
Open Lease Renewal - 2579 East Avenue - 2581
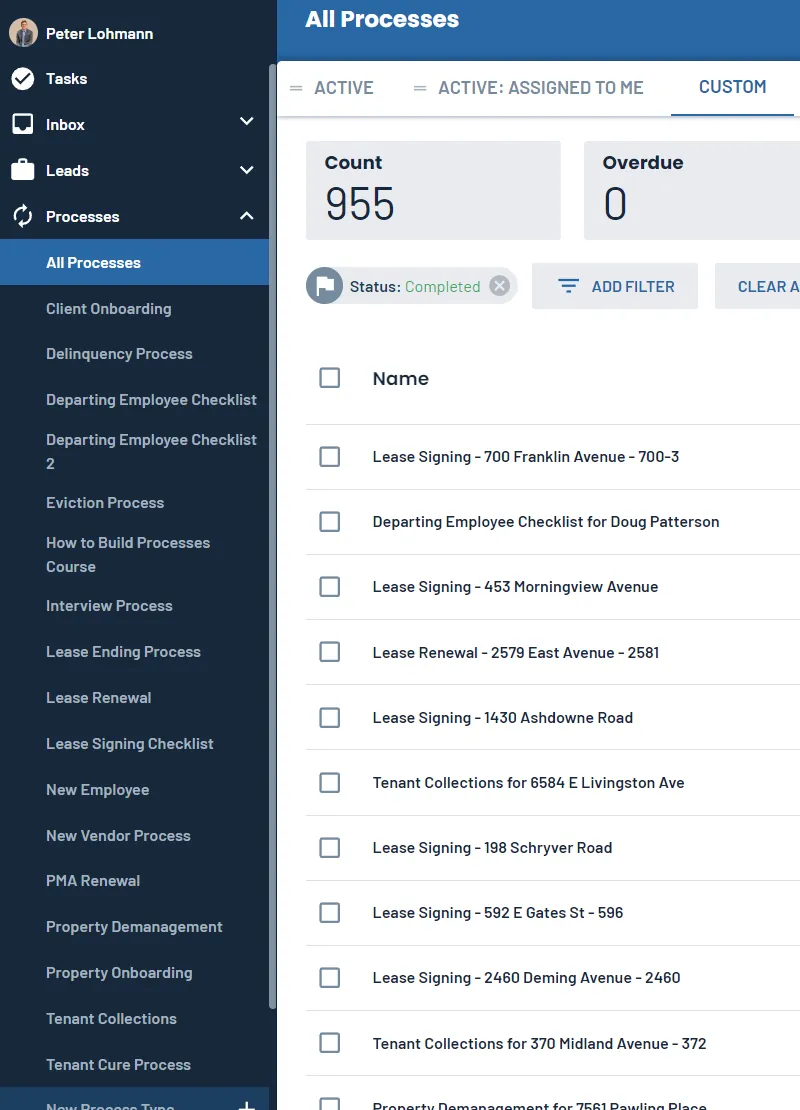click(515, 652)
